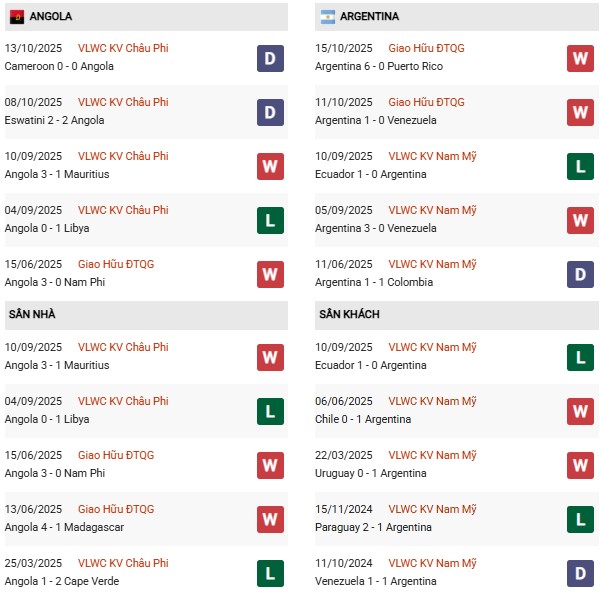Open the Chile 0 - 1 Argentina match

[x=362, y=419]
